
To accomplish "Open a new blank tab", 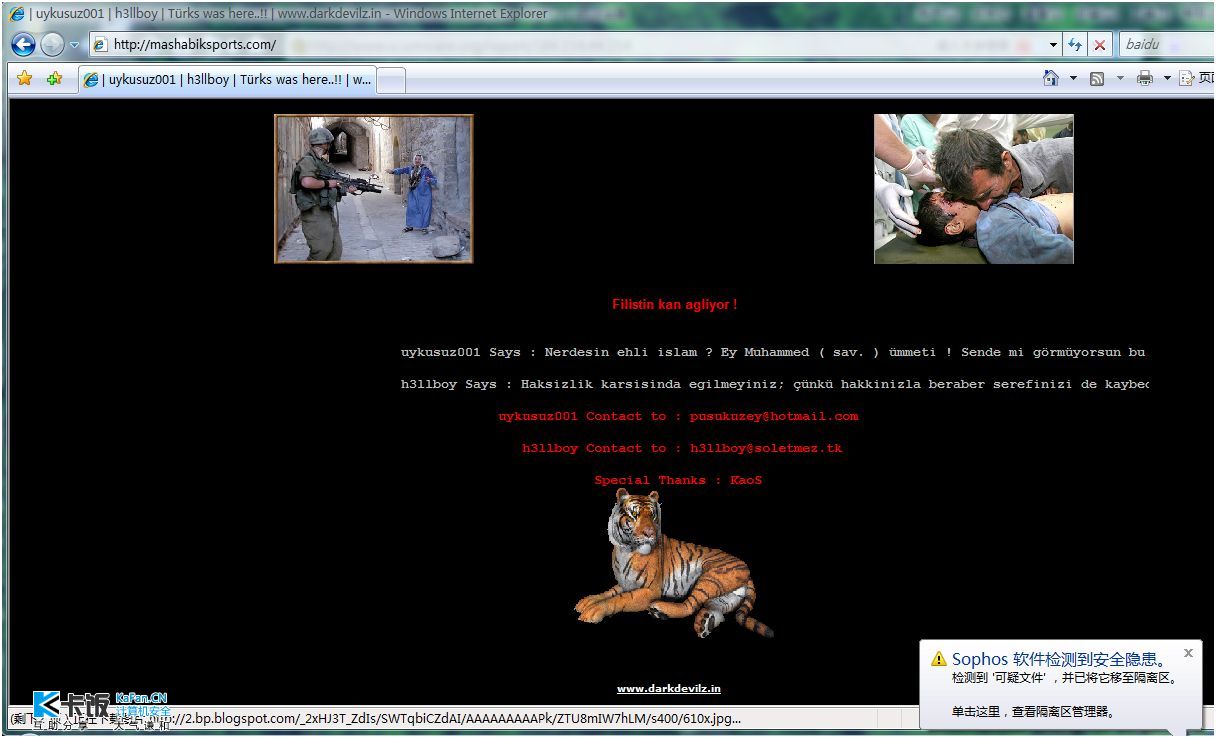I will [x=391, y=80].
